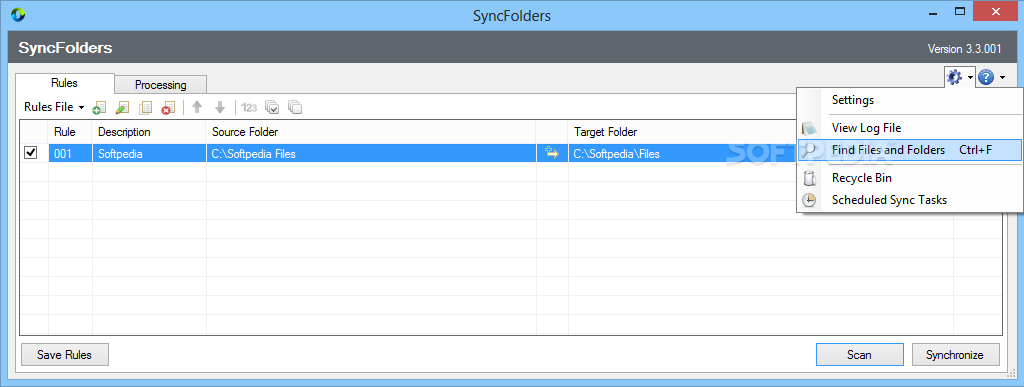
Task: Move rule up with the arrow icon
Action: [197, 107]
